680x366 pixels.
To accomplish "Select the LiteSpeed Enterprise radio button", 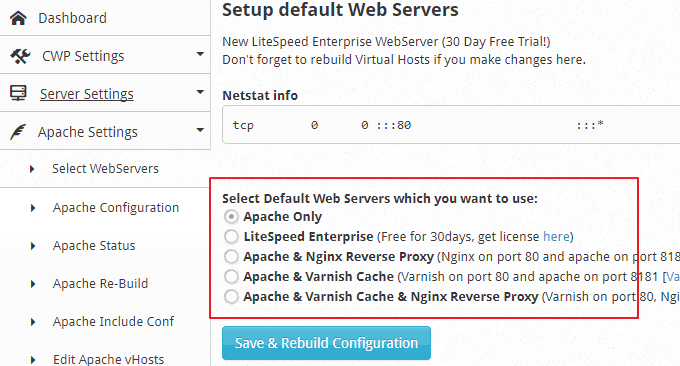I will pyautogui.click(x=231, y=236).
